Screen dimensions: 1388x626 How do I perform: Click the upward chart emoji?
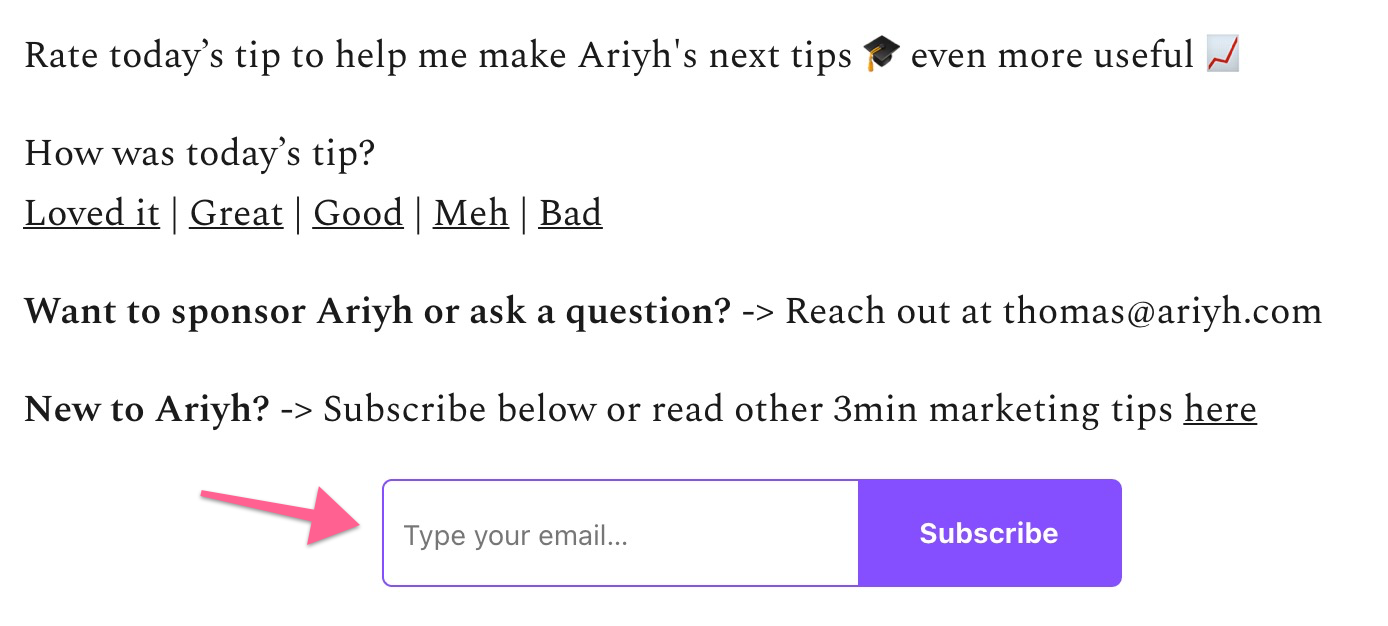click(1223, 55)
